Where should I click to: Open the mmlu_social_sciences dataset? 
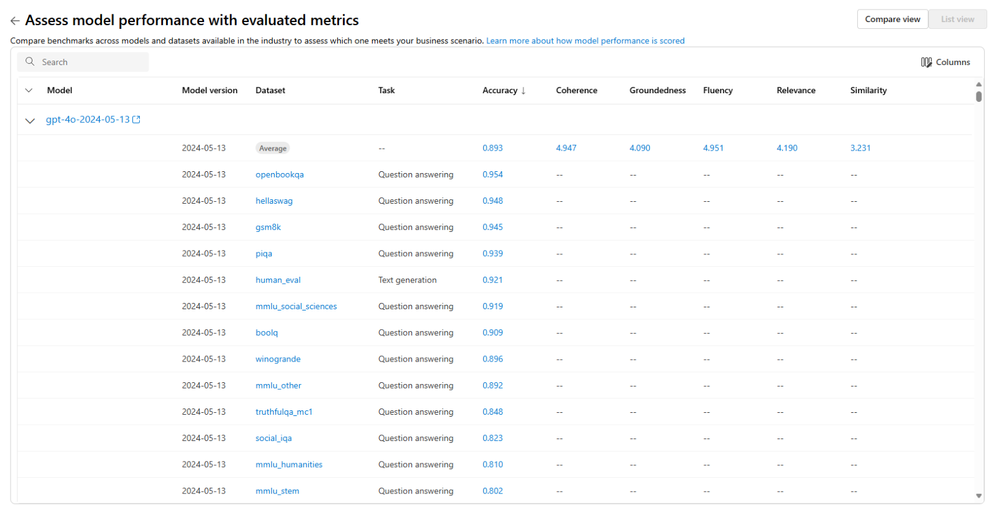tap(296, 306)
